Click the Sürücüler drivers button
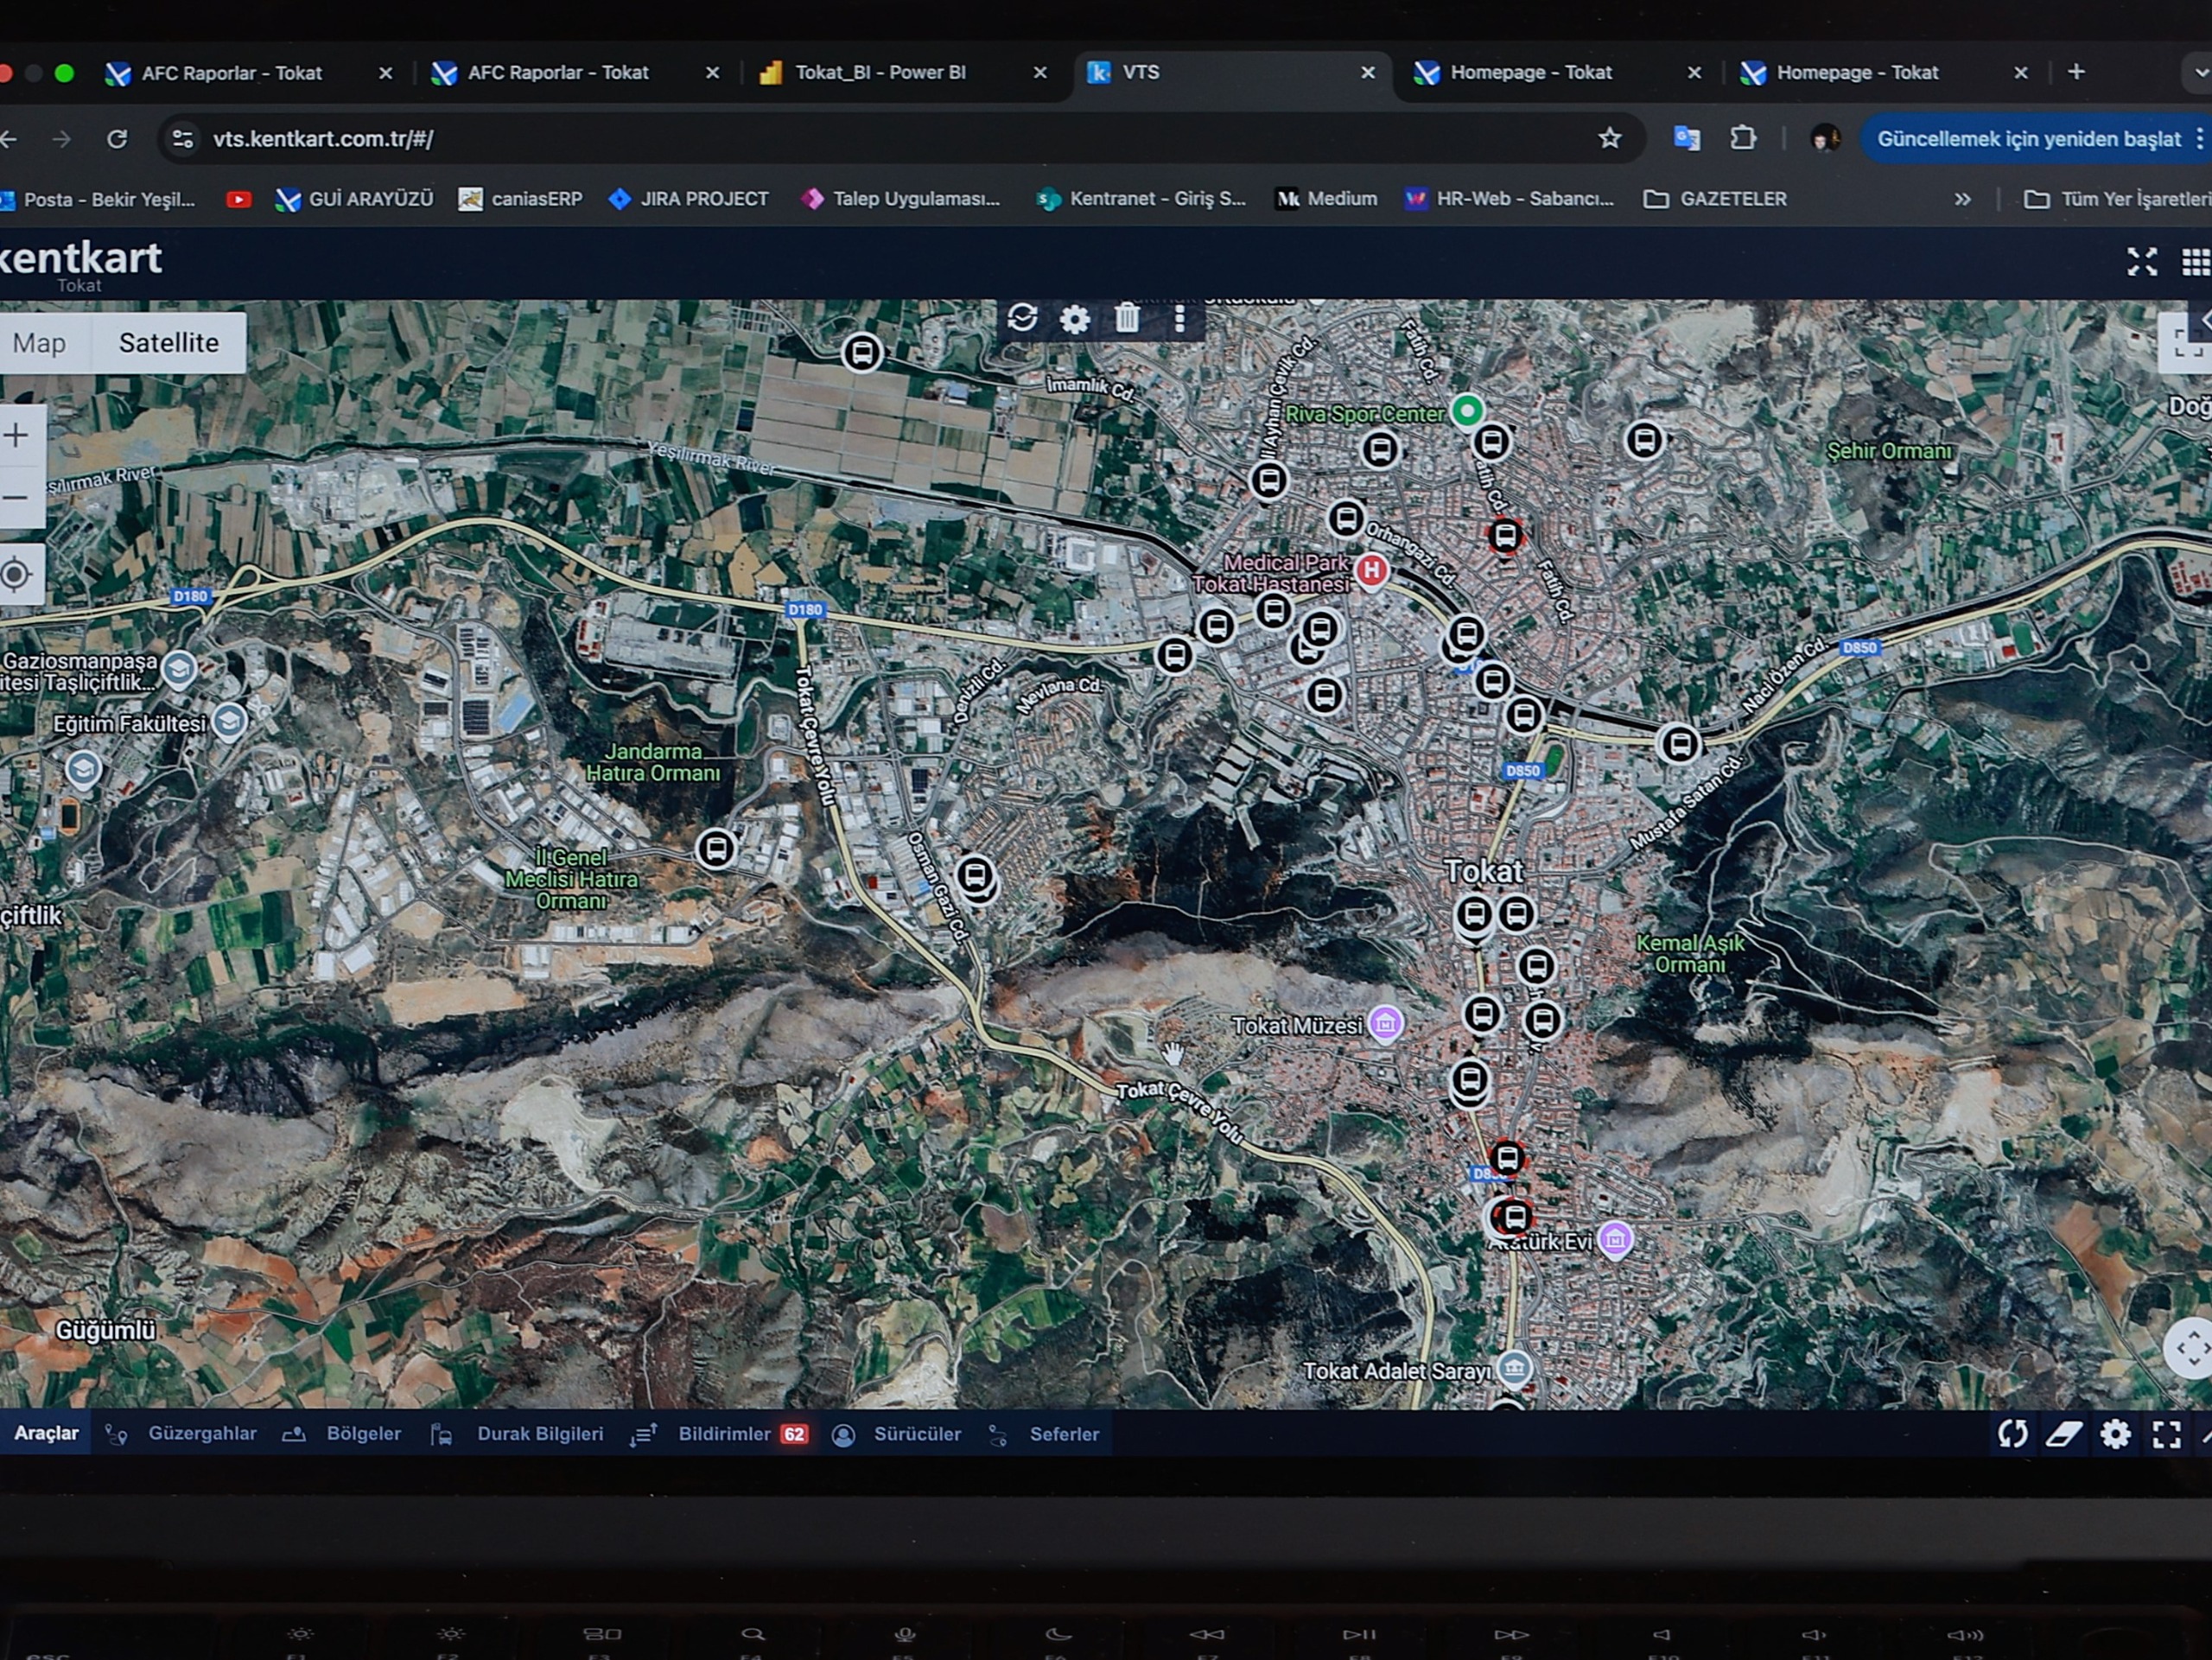This screenshot has height=1660, width=2212. (916, 1434)
